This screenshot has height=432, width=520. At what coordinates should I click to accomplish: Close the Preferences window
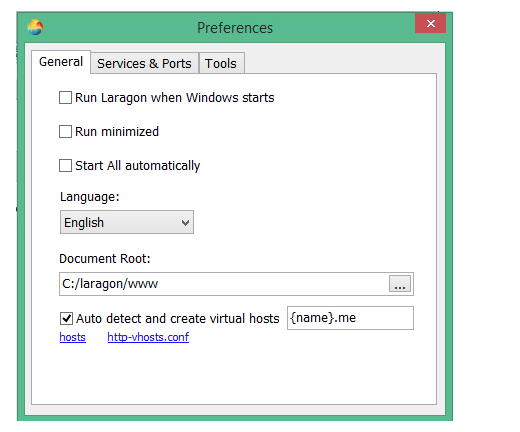(430, 23)
